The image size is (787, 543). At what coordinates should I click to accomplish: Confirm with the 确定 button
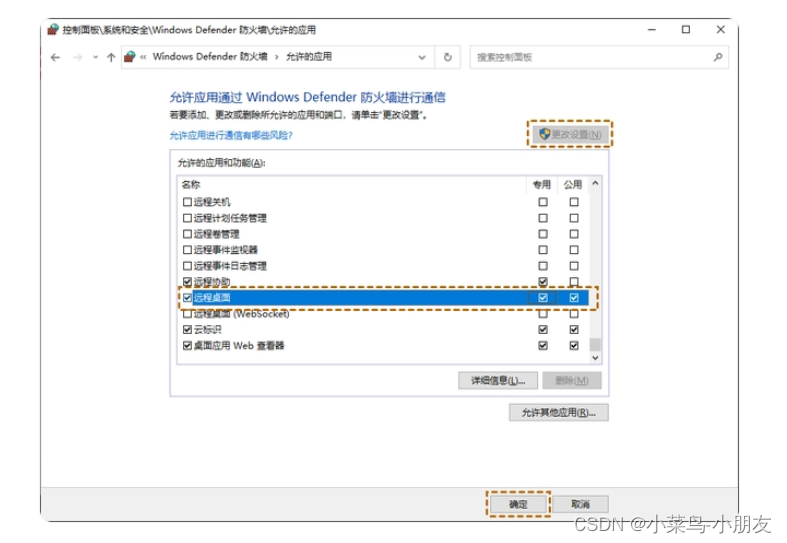tap(518, 504)
